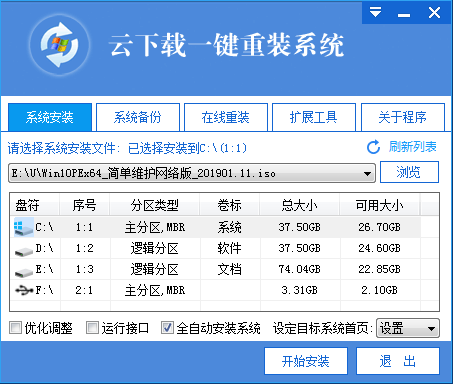Click the 序号 column header

(x=85, y=205)
